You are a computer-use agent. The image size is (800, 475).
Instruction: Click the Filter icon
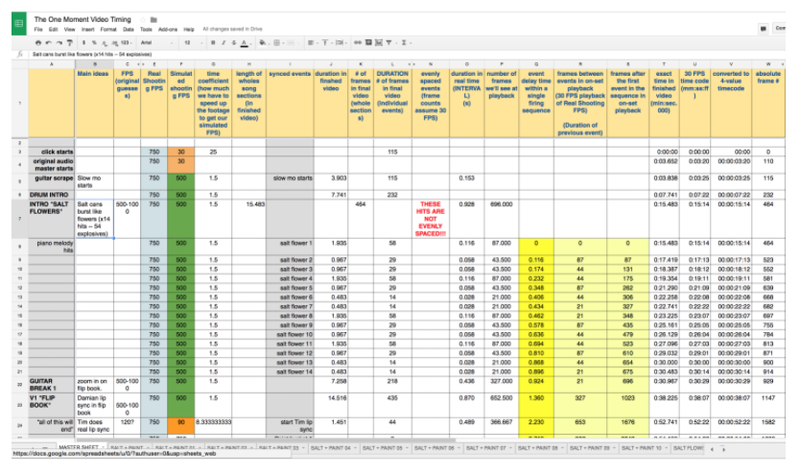[x=389, y=43]
